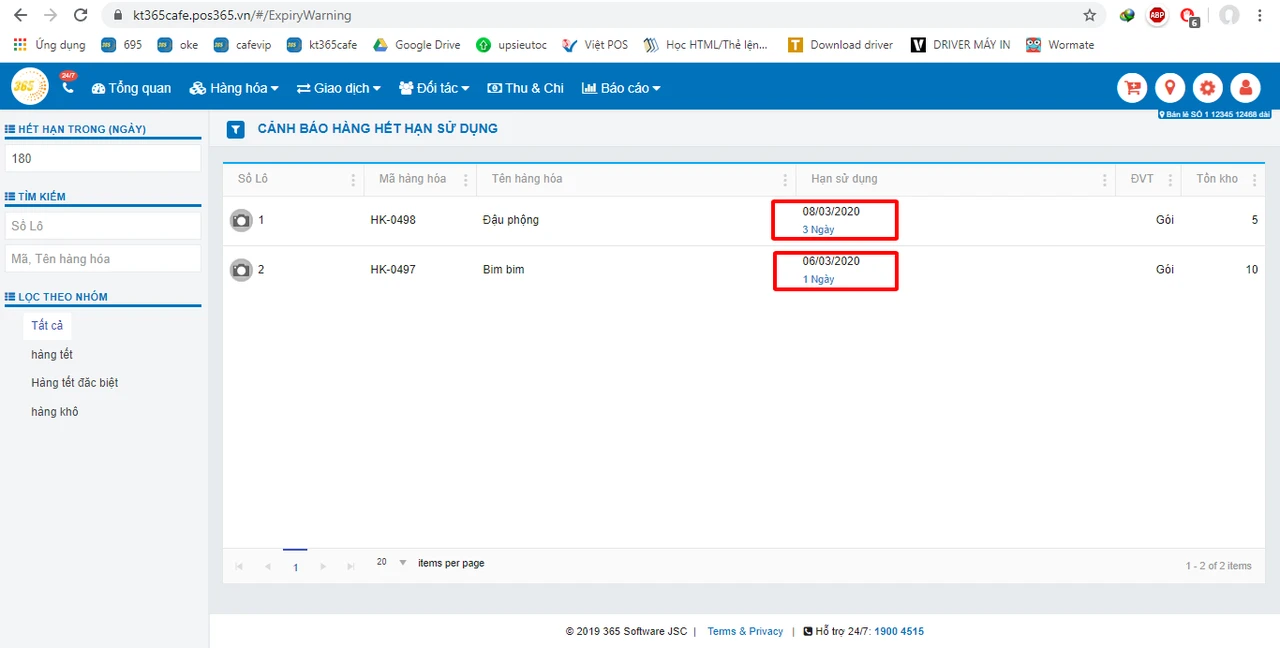Open Mã hàng hóa column options menu
The image size is (1280, 648).
[x=466, y=180]
